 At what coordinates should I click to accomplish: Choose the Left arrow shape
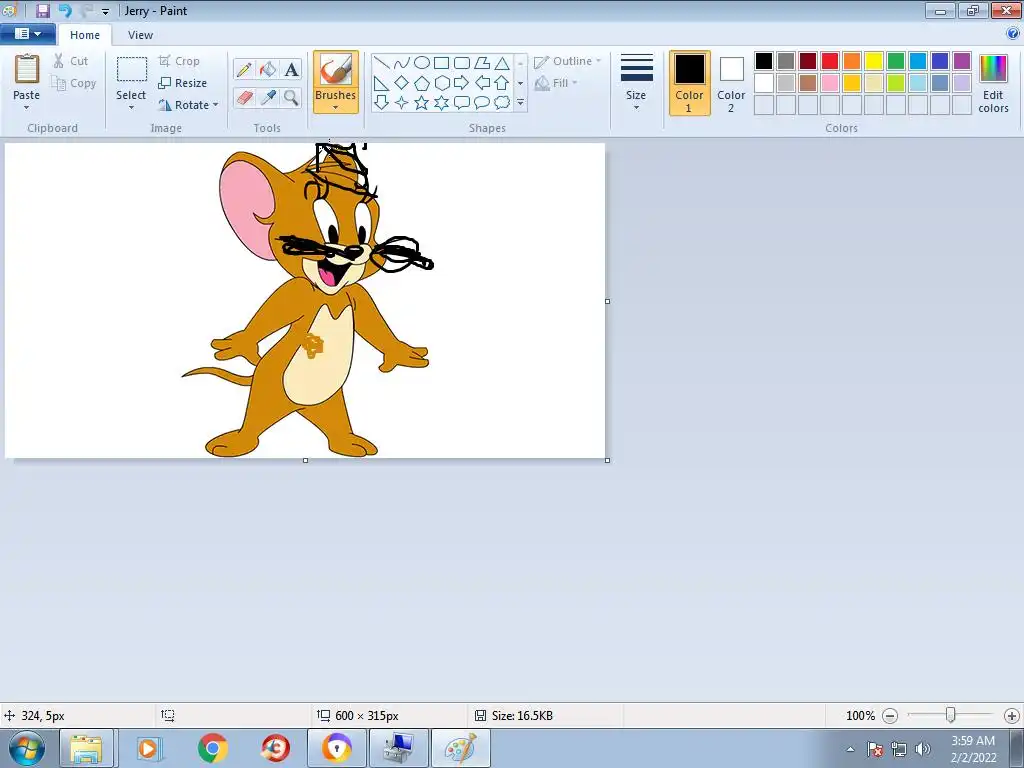pyautogui.click(x=482, y=83)
